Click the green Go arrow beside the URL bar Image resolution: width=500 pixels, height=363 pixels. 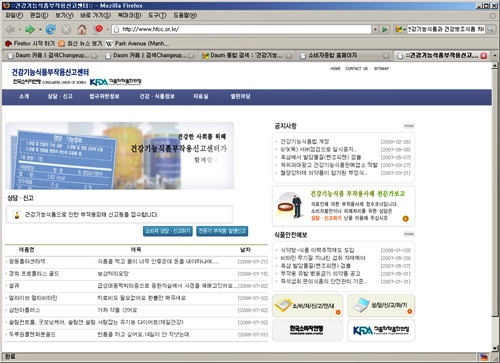coord(385,29)
